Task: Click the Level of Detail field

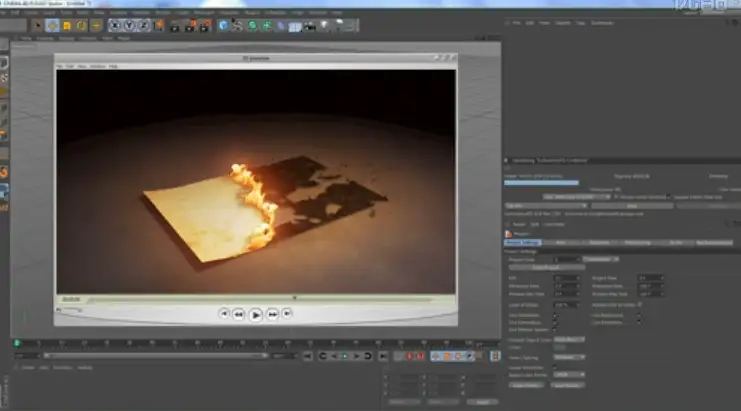Action: coord(566,305)
